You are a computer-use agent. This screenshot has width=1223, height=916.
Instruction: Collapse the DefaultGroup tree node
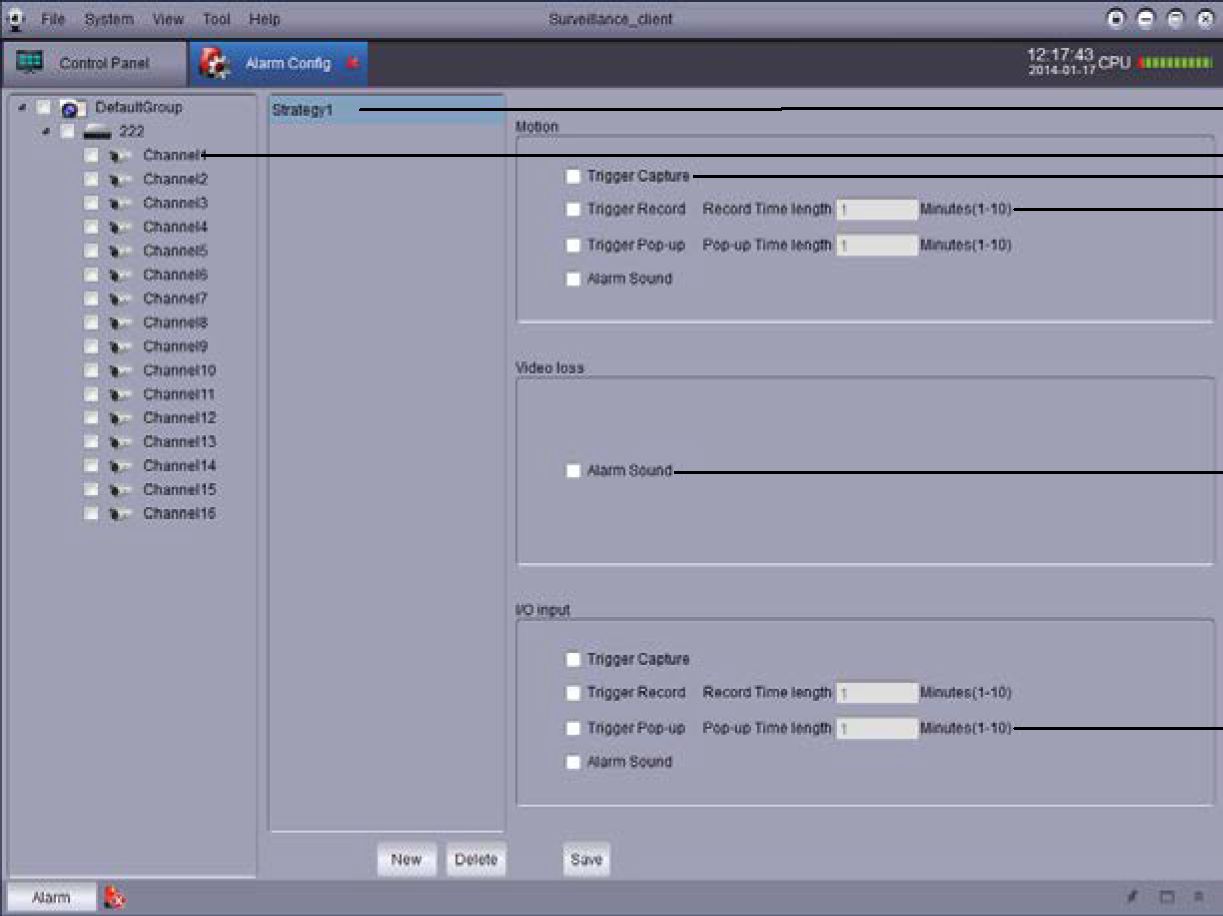click(22, 107)
